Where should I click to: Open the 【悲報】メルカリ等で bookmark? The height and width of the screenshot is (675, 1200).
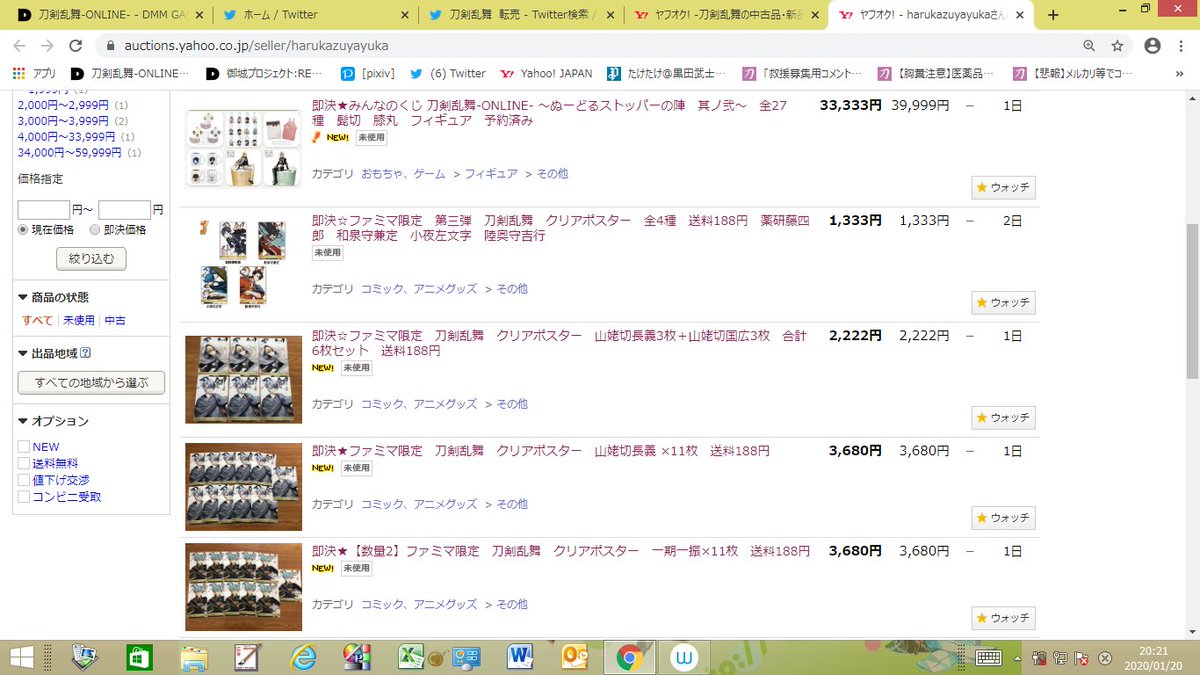tap(1072, 73)
